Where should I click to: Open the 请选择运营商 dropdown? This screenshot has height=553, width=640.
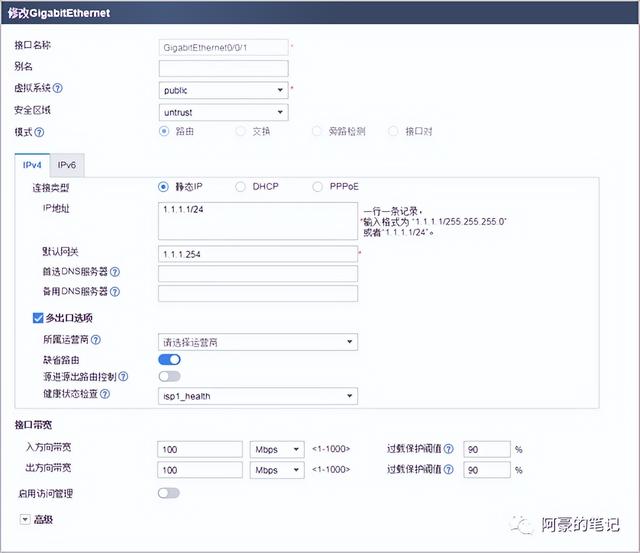(x=258, y=342)
